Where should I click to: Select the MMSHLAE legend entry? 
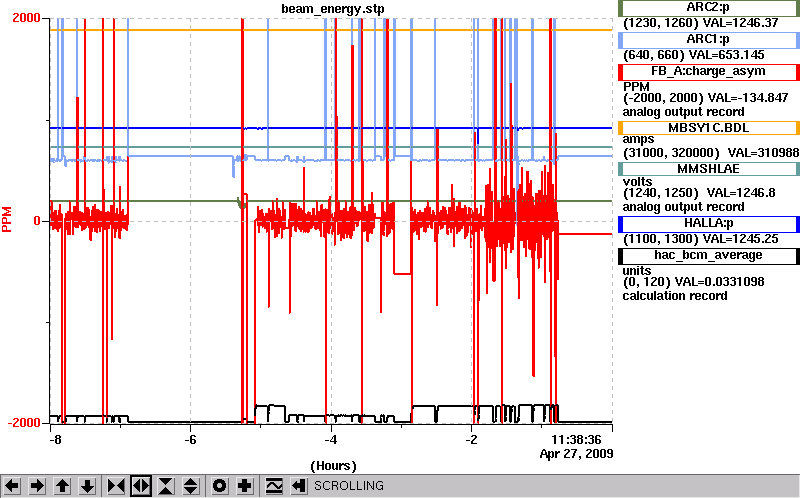pos(709,169)
